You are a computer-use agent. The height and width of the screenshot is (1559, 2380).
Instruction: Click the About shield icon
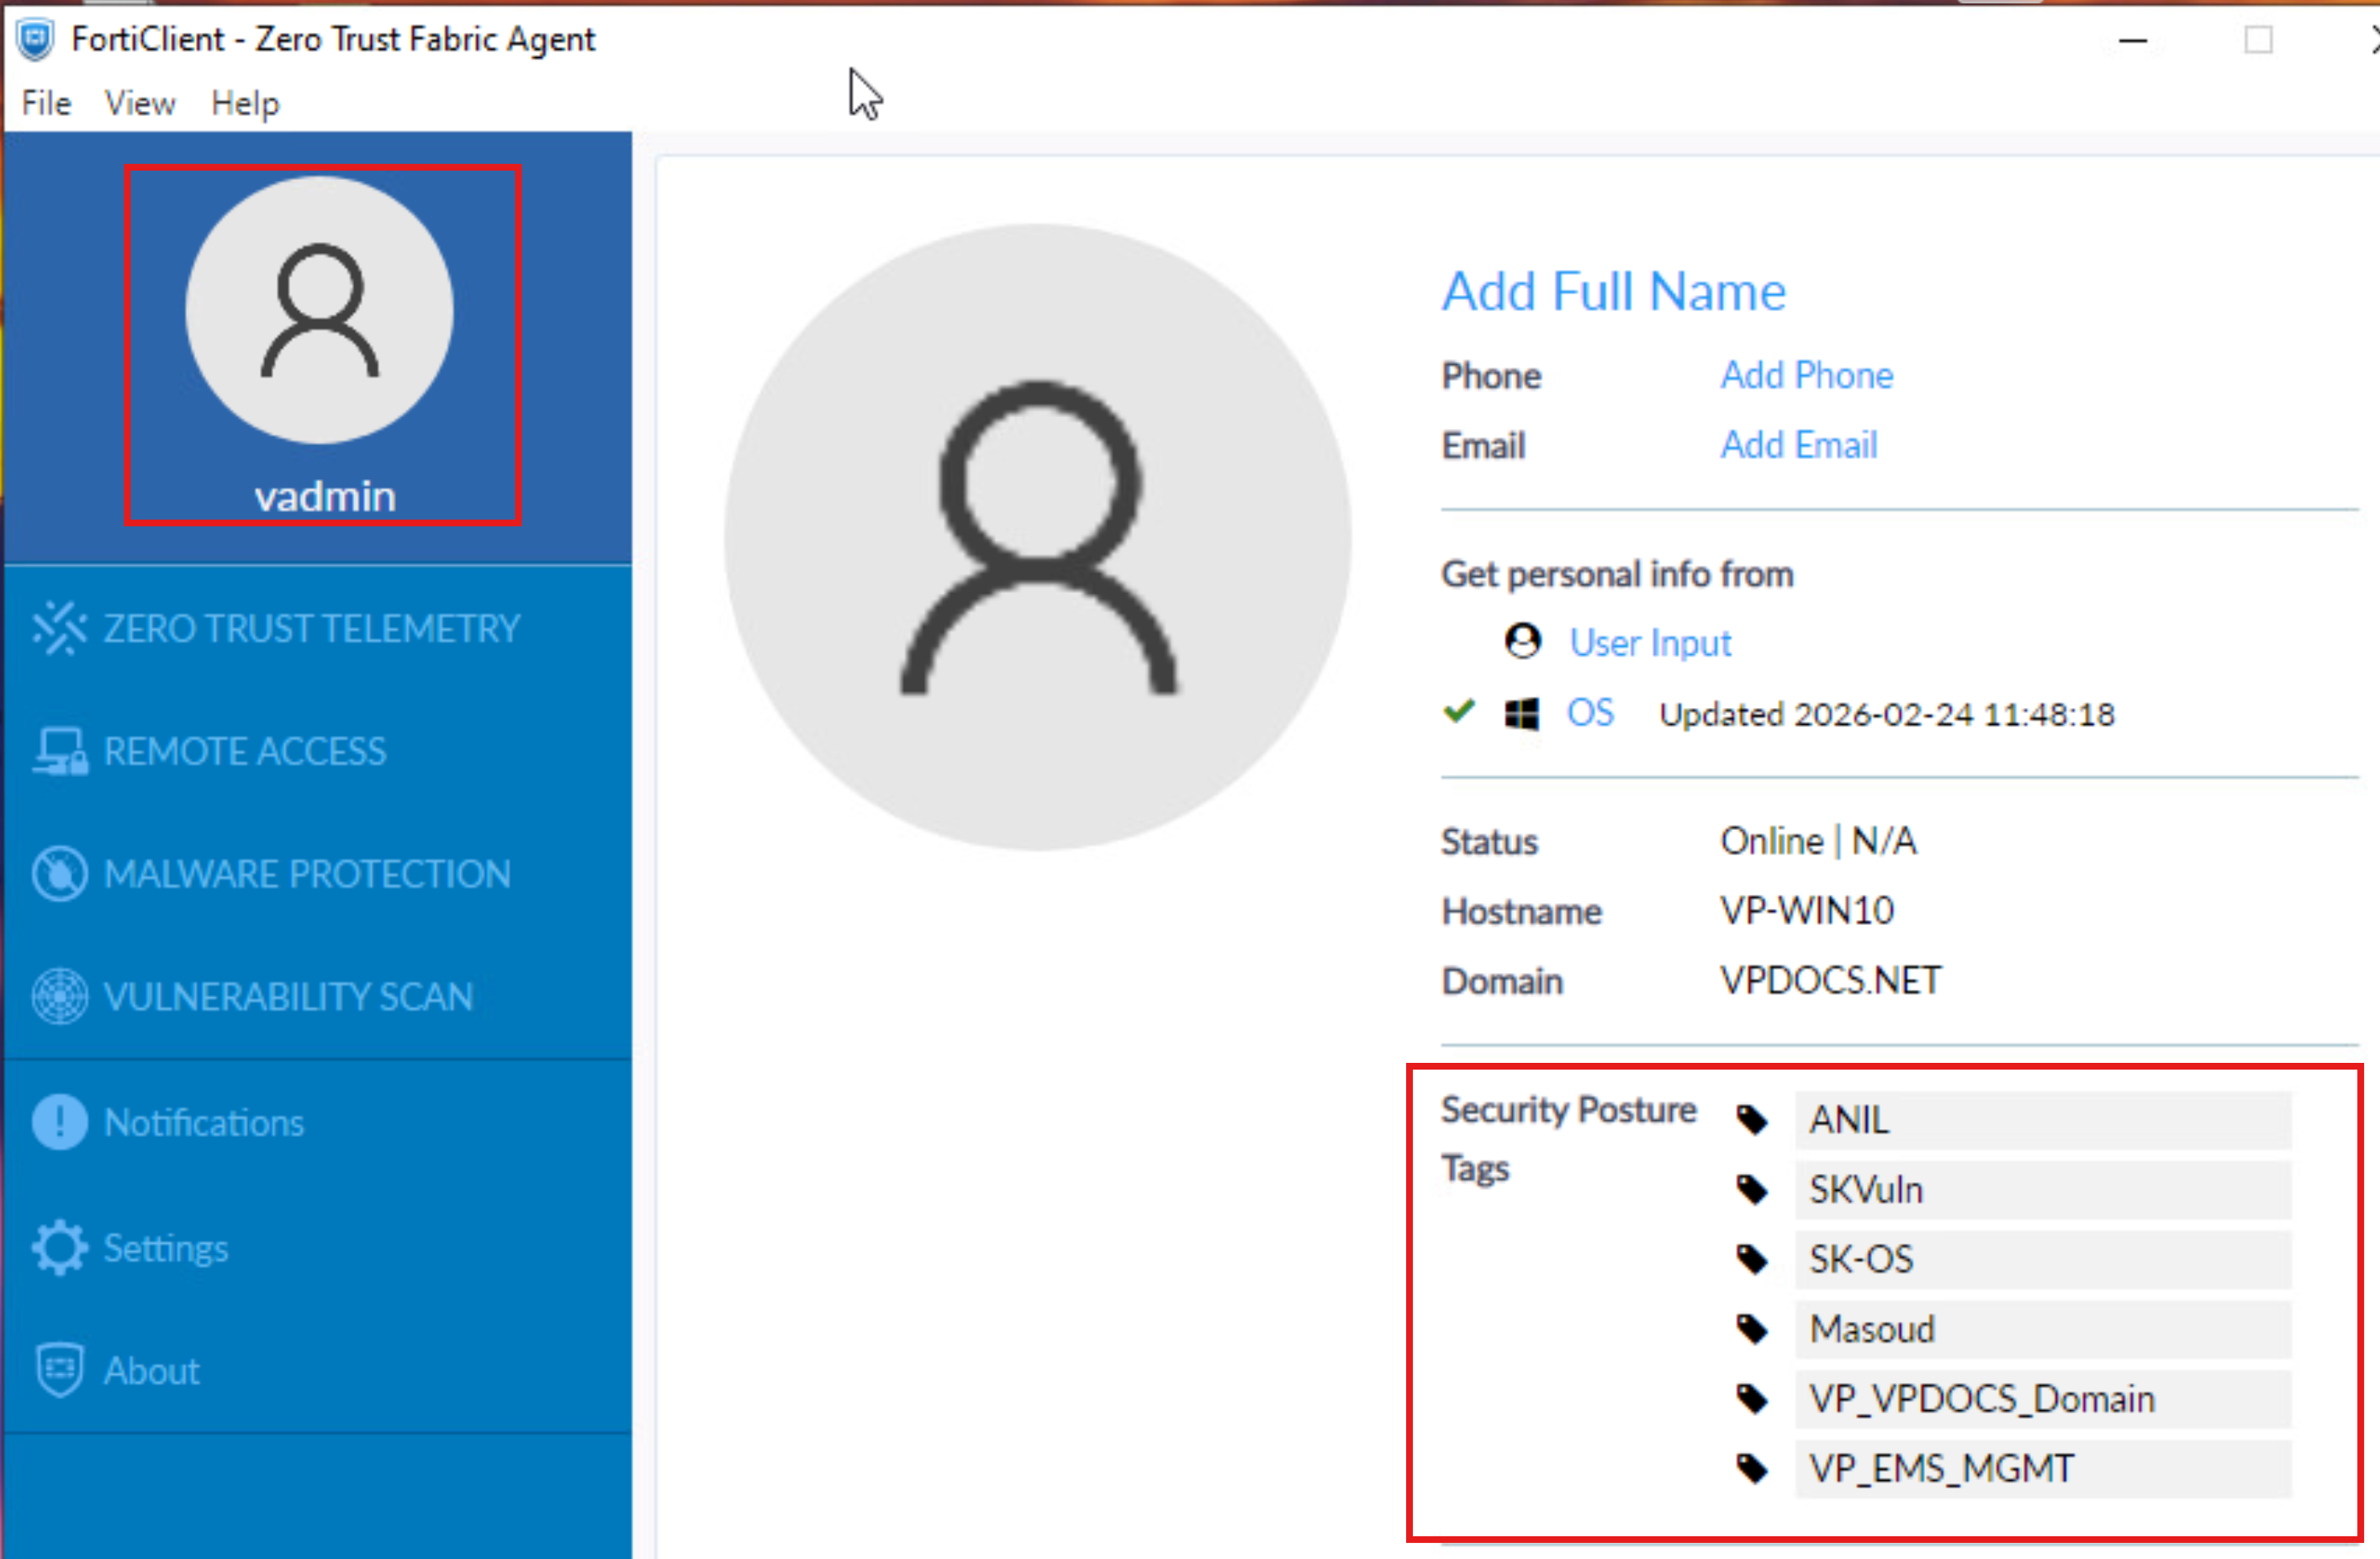click(59, 1370)
